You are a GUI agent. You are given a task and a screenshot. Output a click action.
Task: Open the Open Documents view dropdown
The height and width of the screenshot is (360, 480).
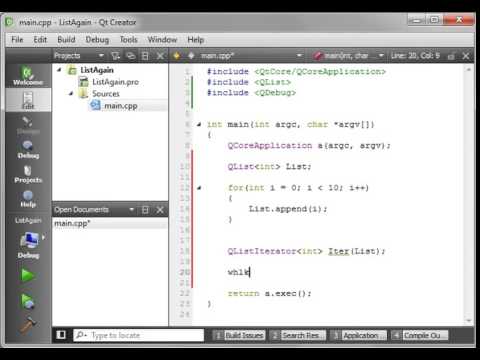(131, 209)
